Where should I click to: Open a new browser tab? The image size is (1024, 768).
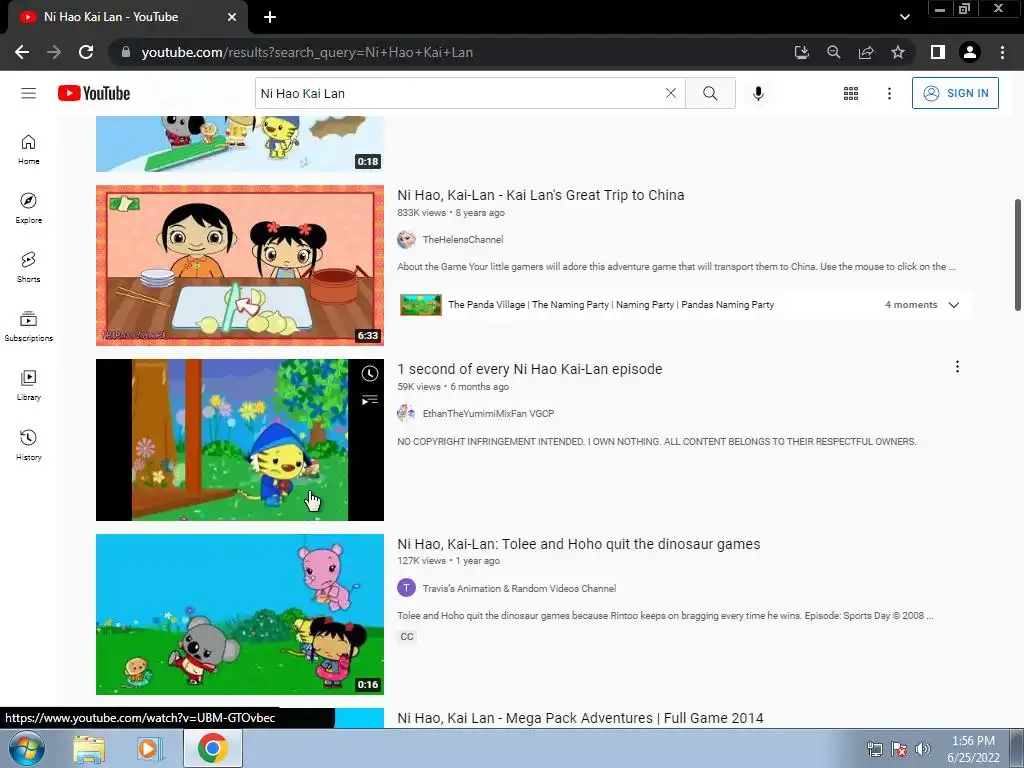click(x=270, y=17)
